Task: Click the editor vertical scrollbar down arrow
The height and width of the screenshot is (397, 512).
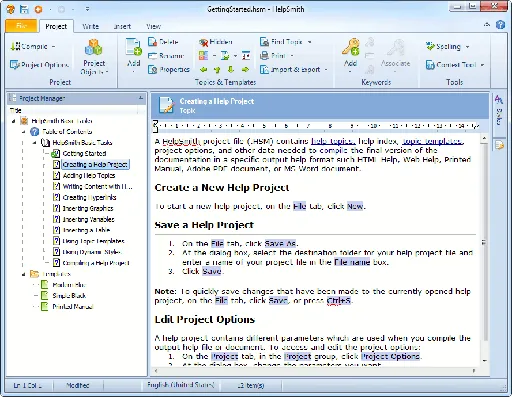Action: click(x=484, y=361)
